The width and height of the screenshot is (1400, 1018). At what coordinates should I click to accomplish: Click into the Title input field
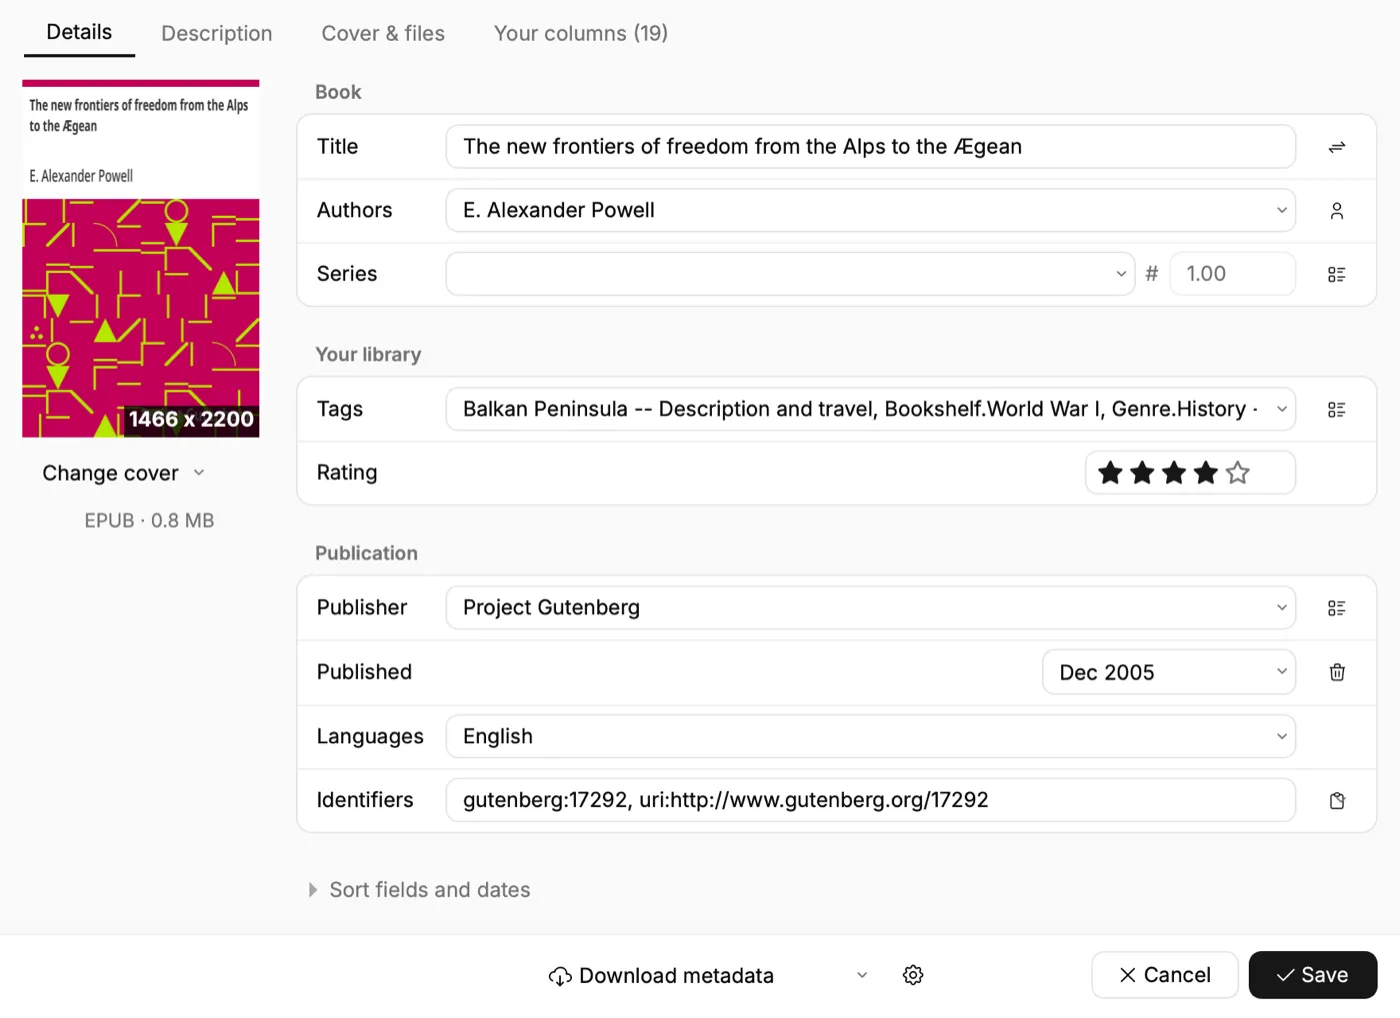871,147
